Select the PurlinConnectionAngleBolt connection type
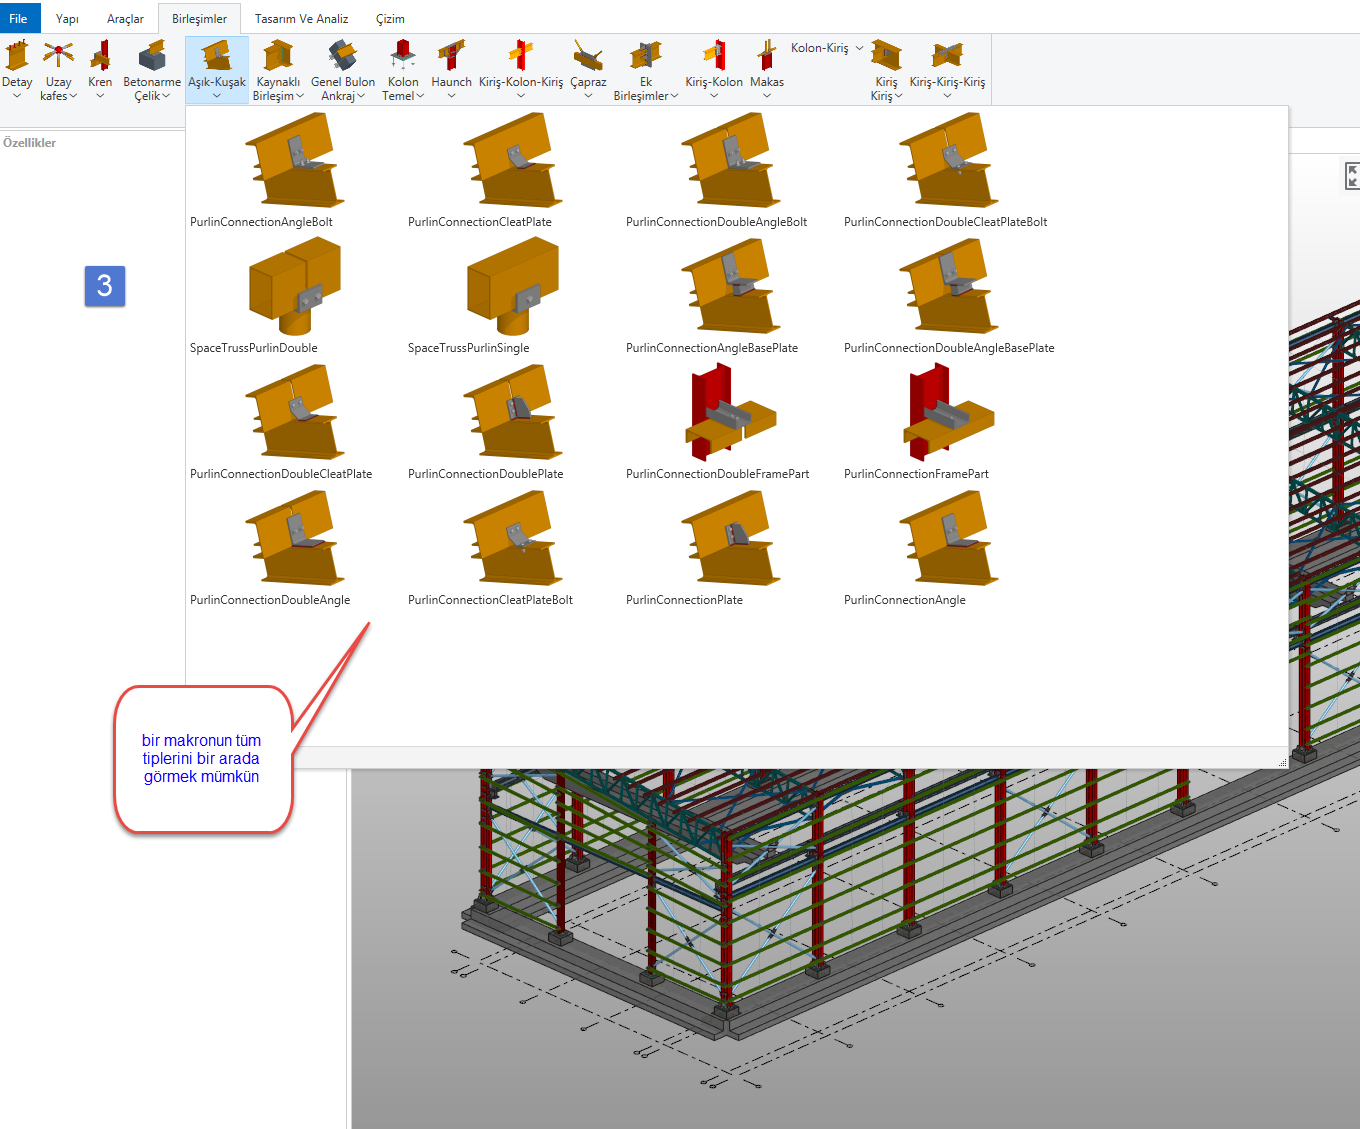The image size is (1360, 1129). pyautogui.click(x=293, y=161)
